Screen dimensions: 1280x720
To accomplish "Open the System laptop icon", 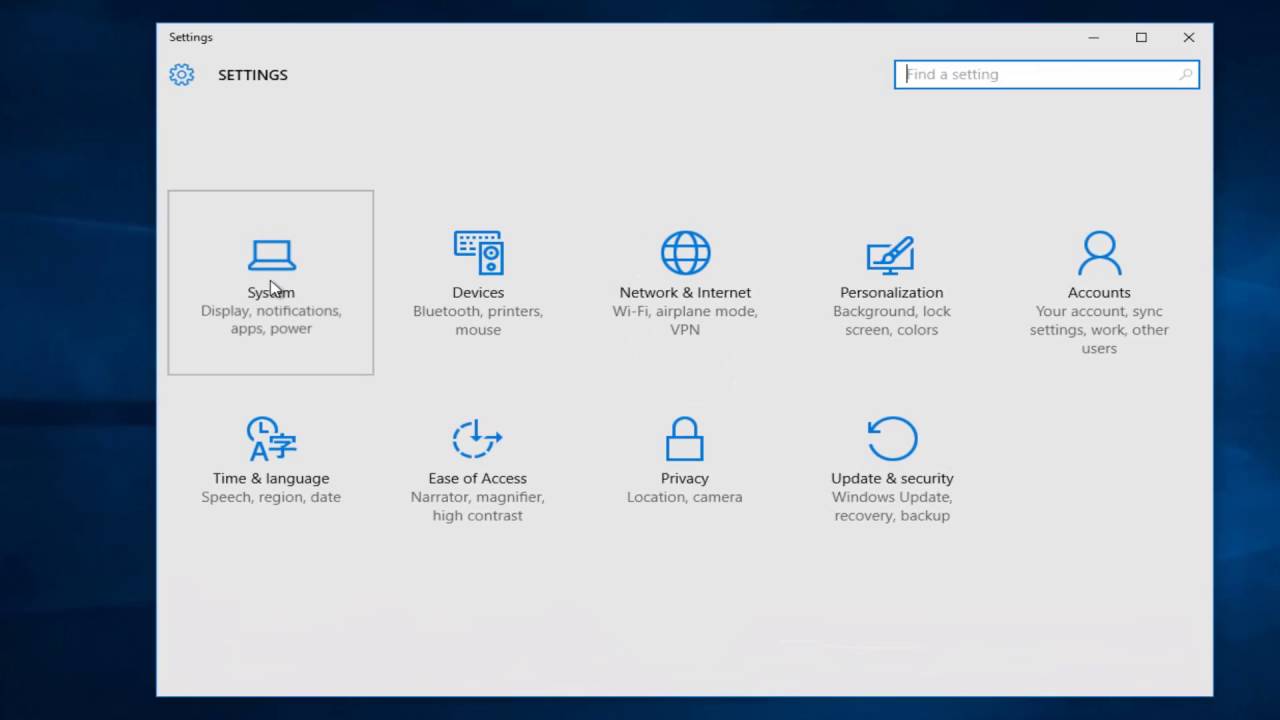I will point(271,255).
